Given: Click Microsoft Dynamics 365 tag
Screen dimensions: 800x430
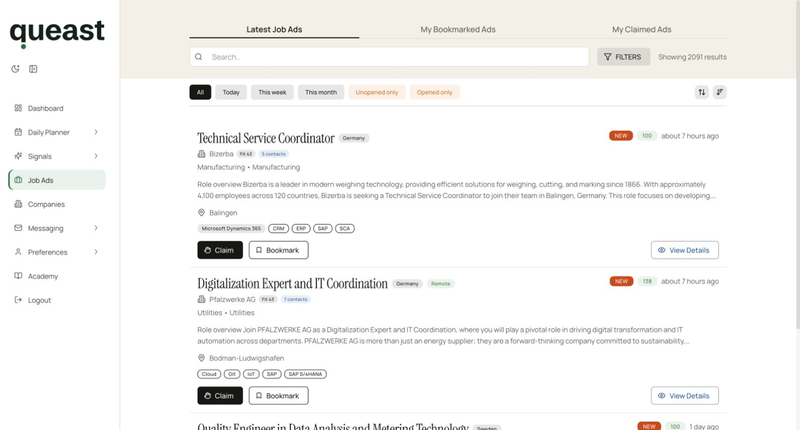Looking at the screenshot, I should point(231,229).
